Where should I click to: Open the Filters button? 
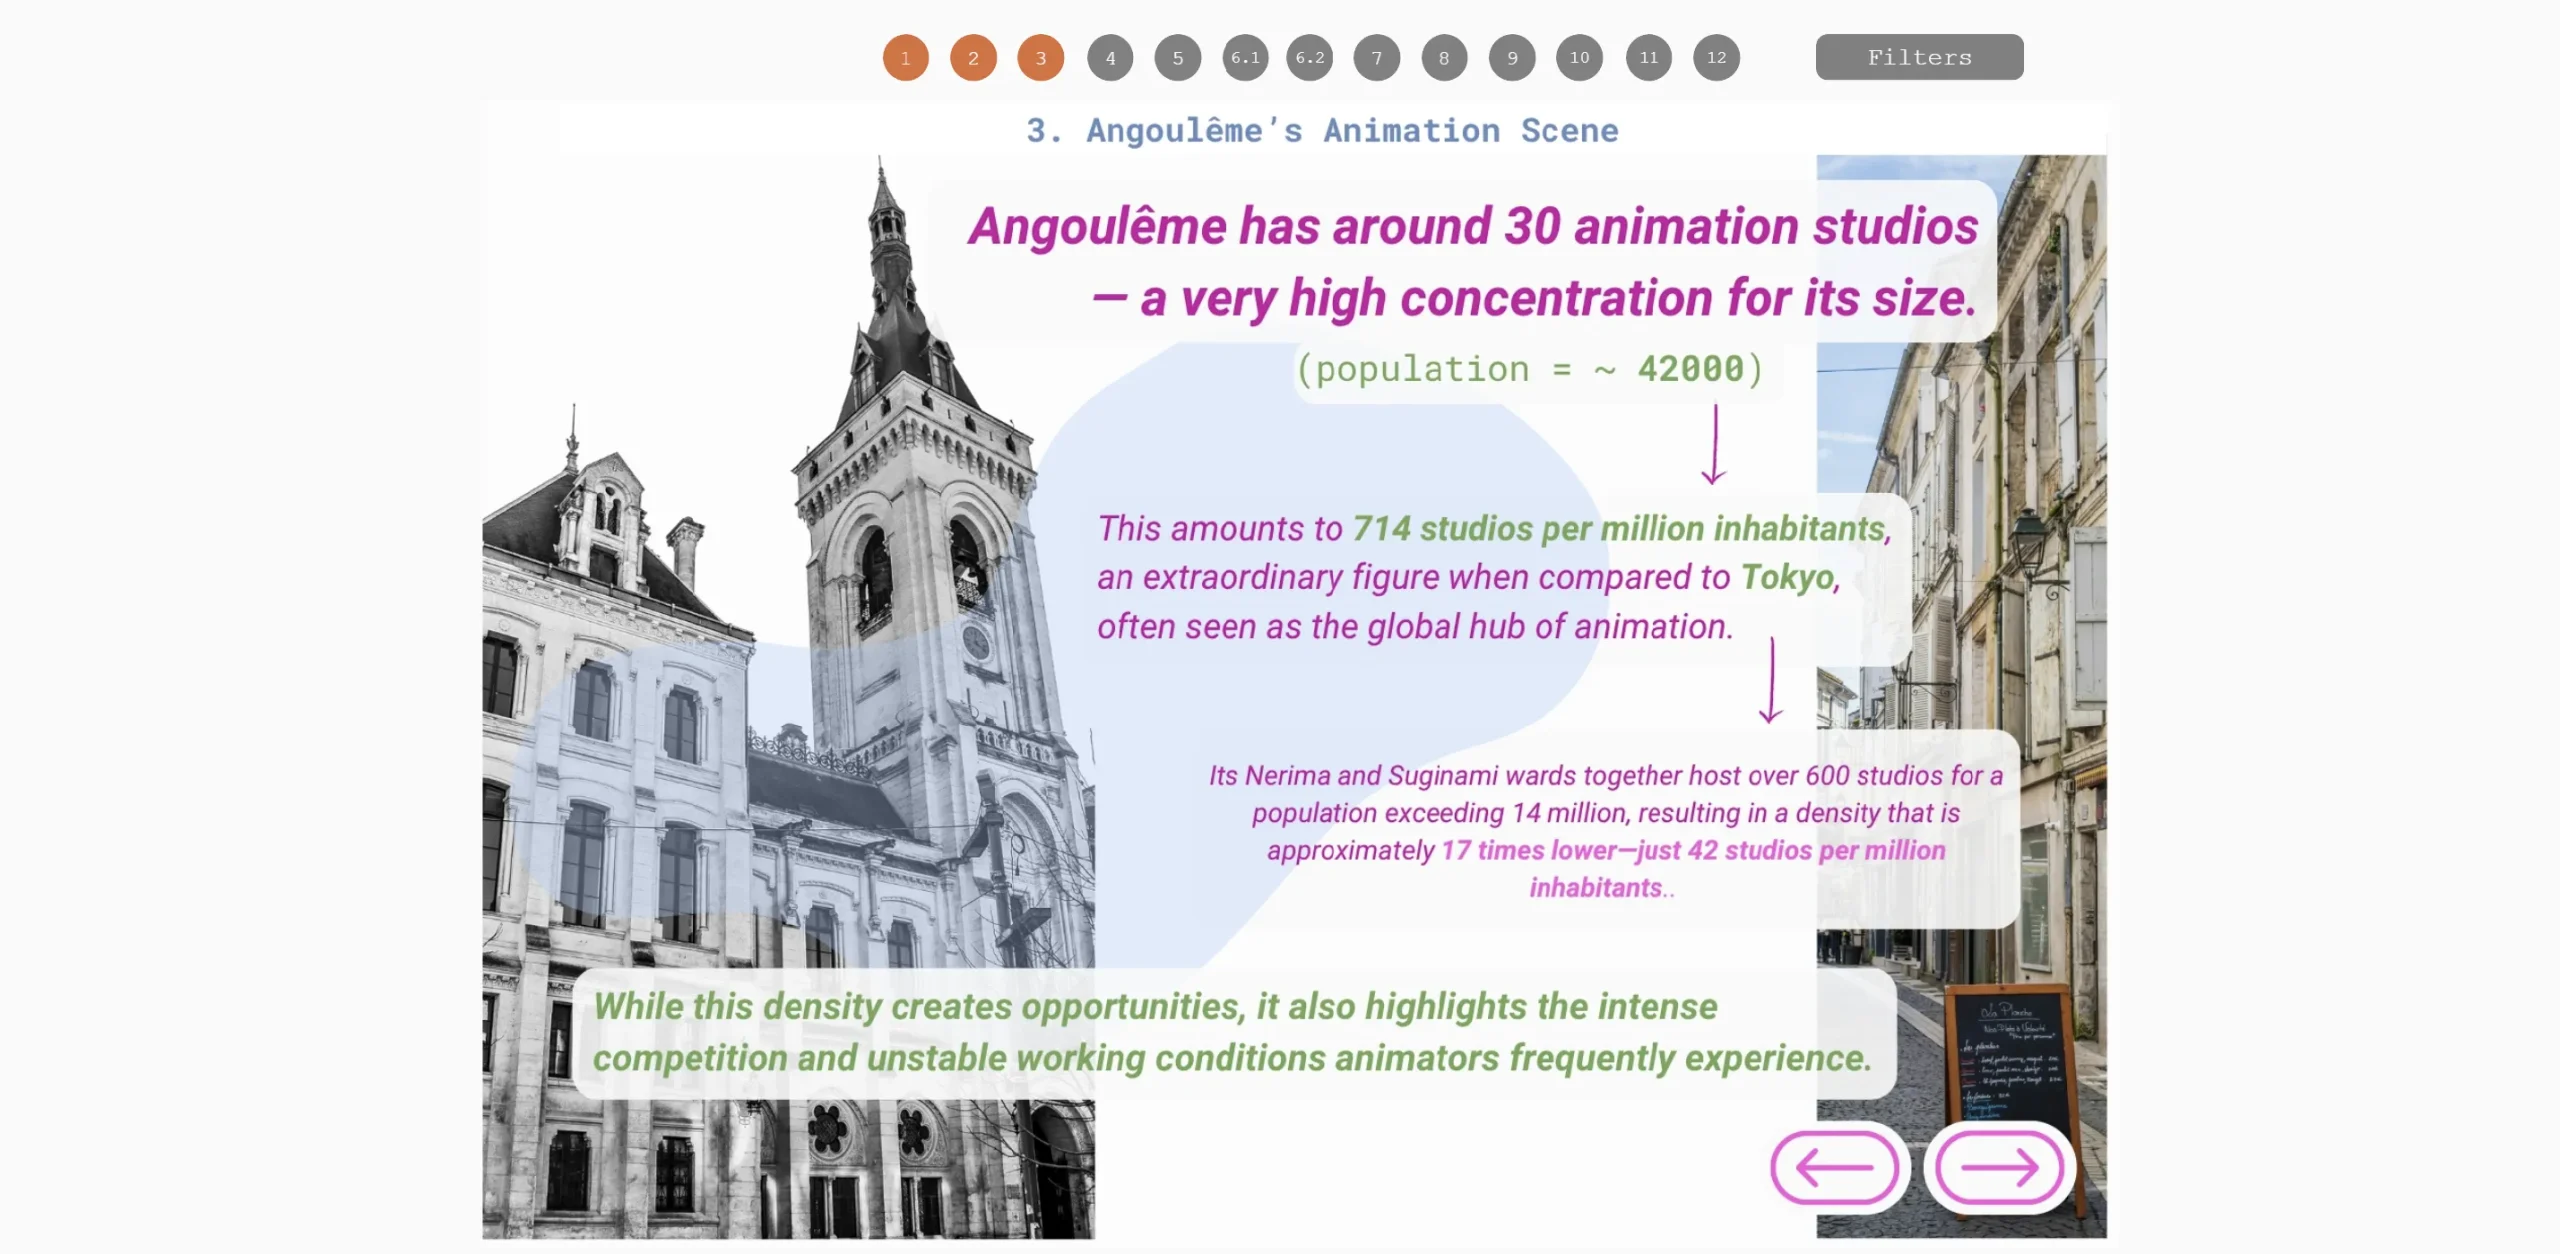[1919, 57]
